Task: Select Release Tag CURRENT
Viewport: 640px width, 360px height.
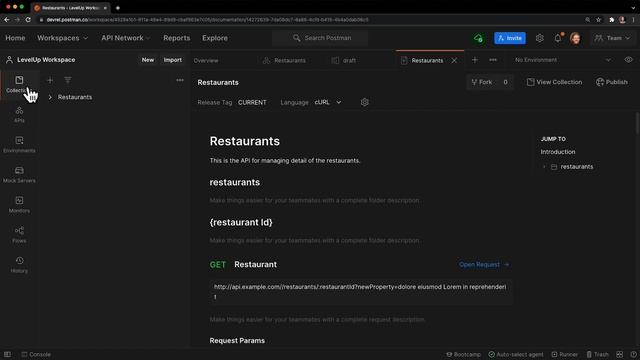Action: point(252,102)
